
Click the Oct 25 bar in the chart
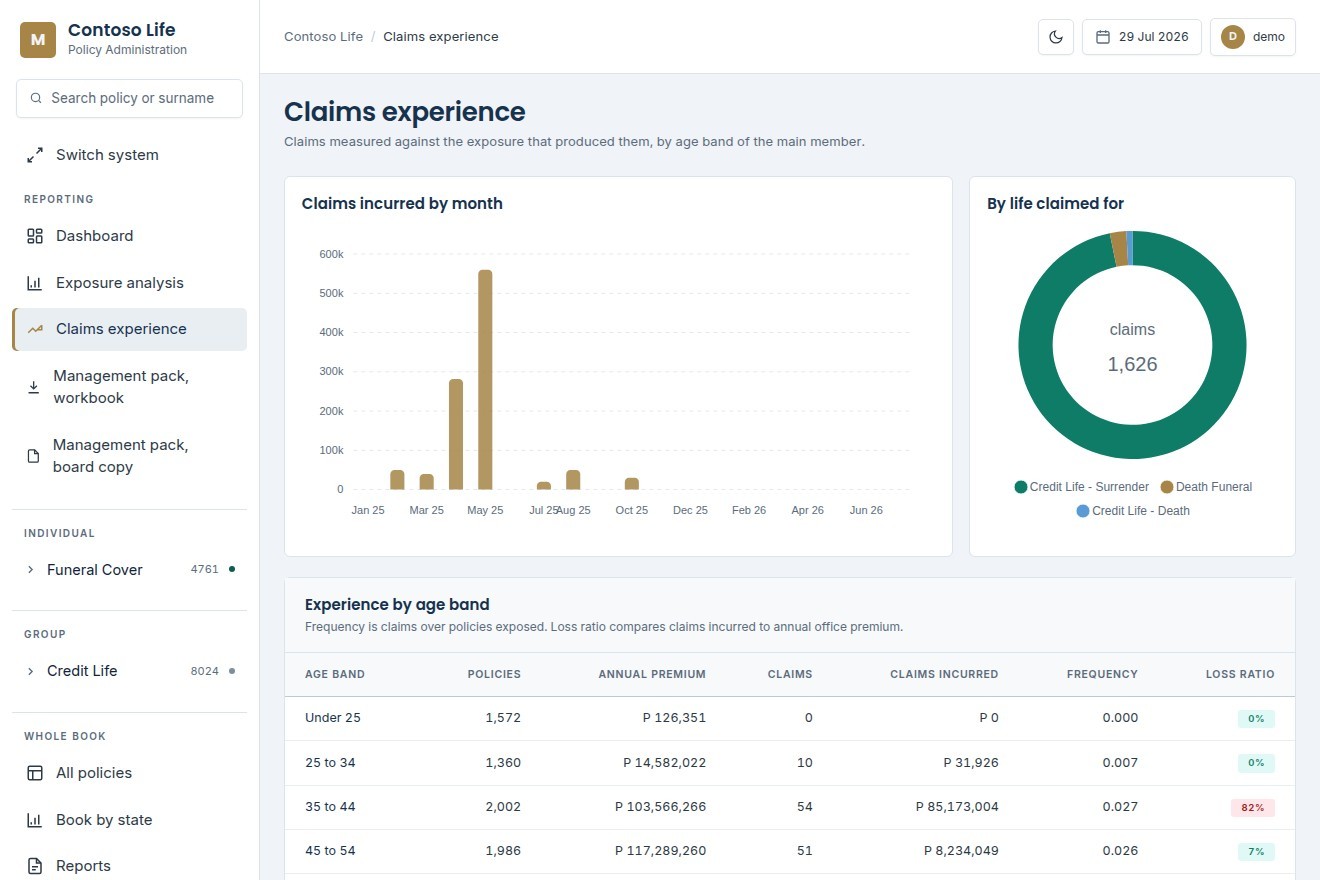tap(632, 484)
